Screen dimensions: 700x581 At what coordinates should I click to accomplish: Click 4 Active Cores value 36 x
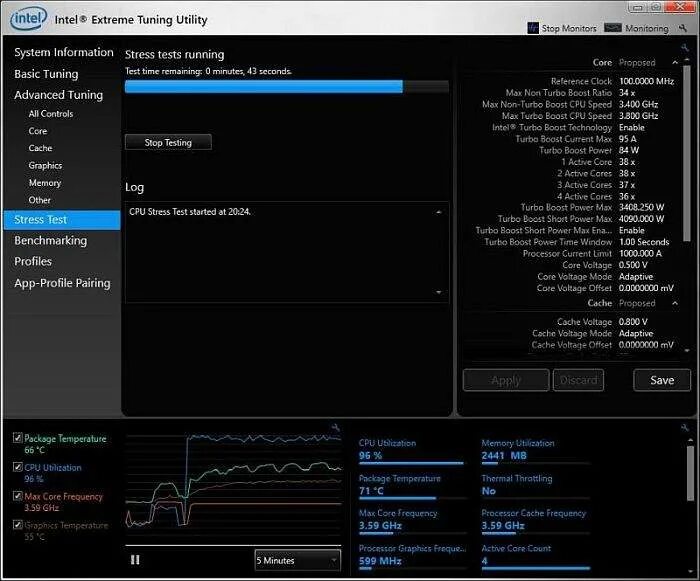coord(627,196)
